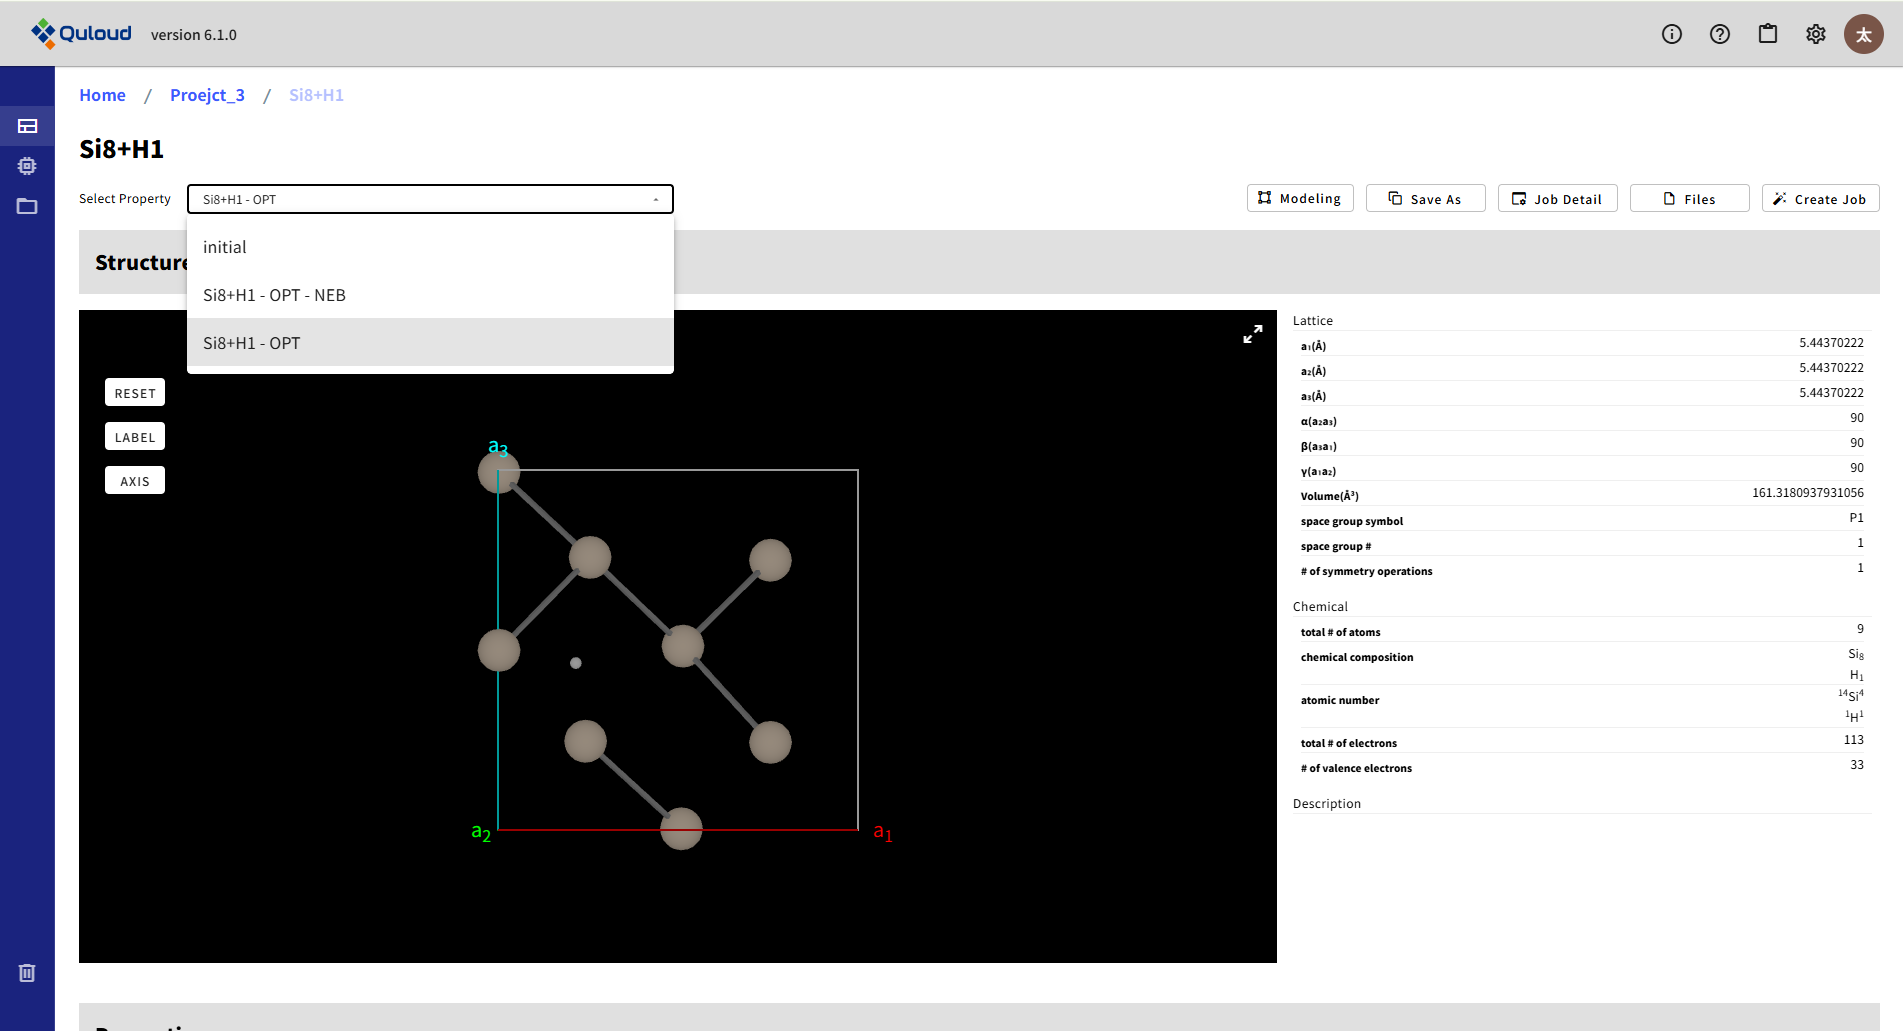Click the user avatar in top right
The height and width of the screenshot is (1031, 1903).
1863,34
